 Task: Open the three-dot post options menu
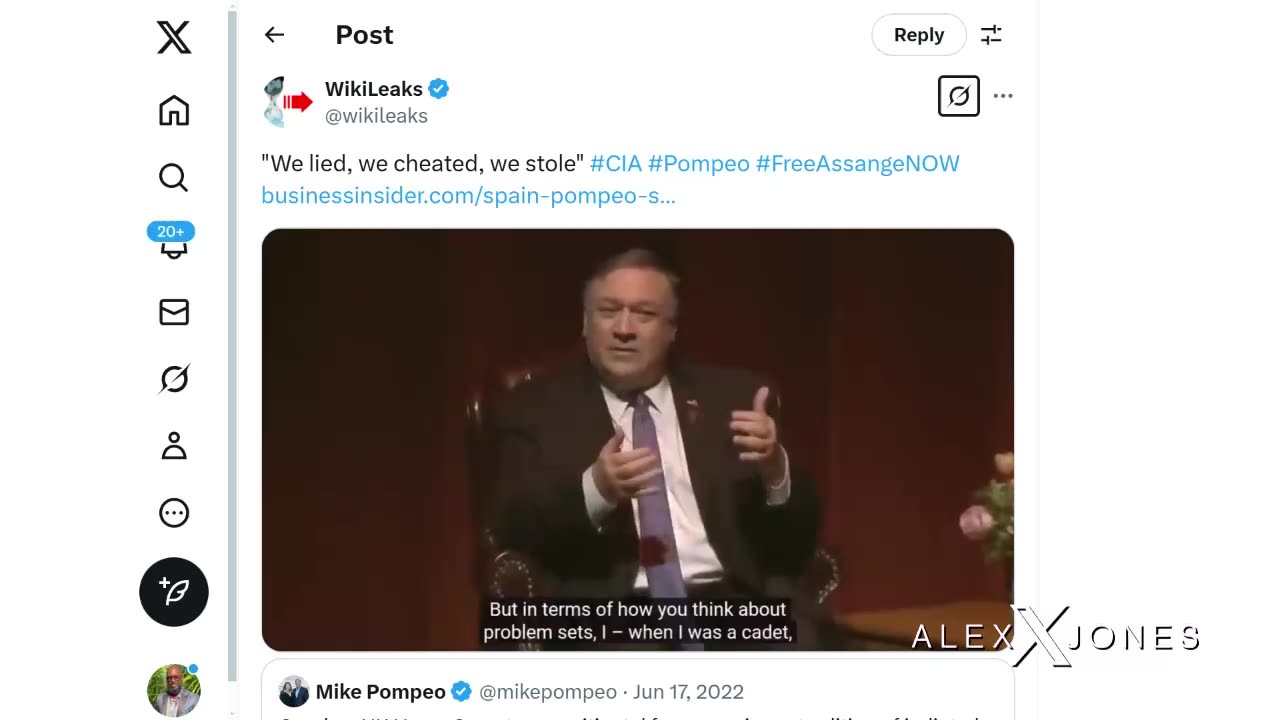click(1003, 96)
